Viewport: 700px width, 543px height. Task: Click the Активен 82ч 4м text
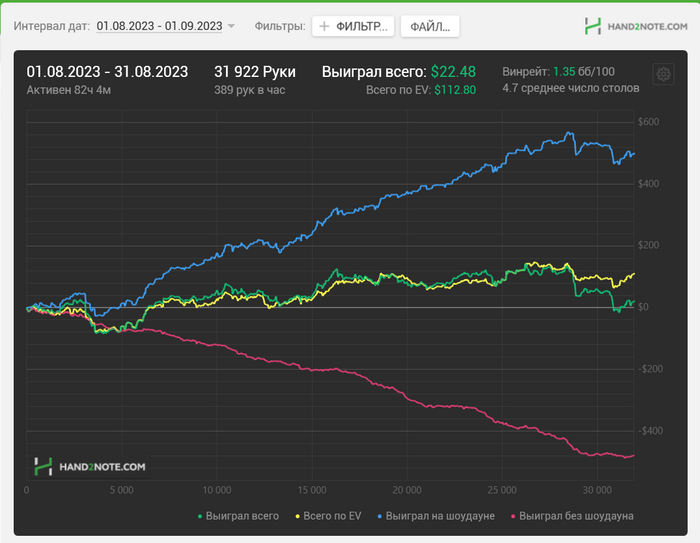69,90
